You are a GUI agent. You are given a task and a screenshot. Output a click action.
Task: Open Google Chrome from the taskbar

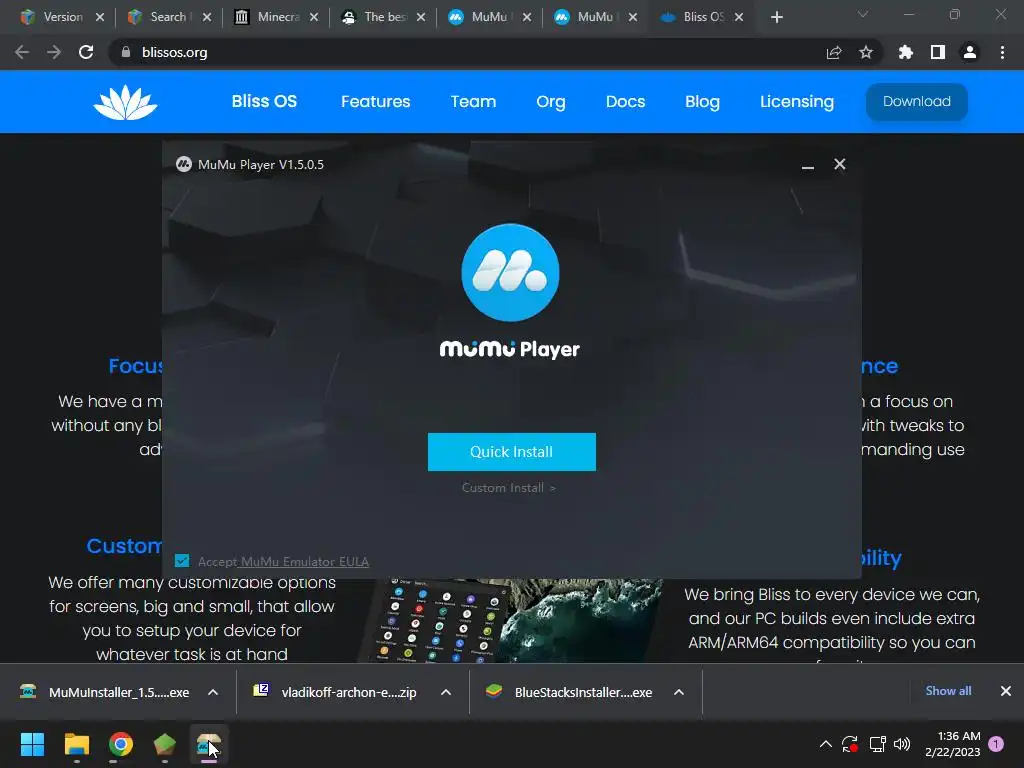(x=121, y=744)
